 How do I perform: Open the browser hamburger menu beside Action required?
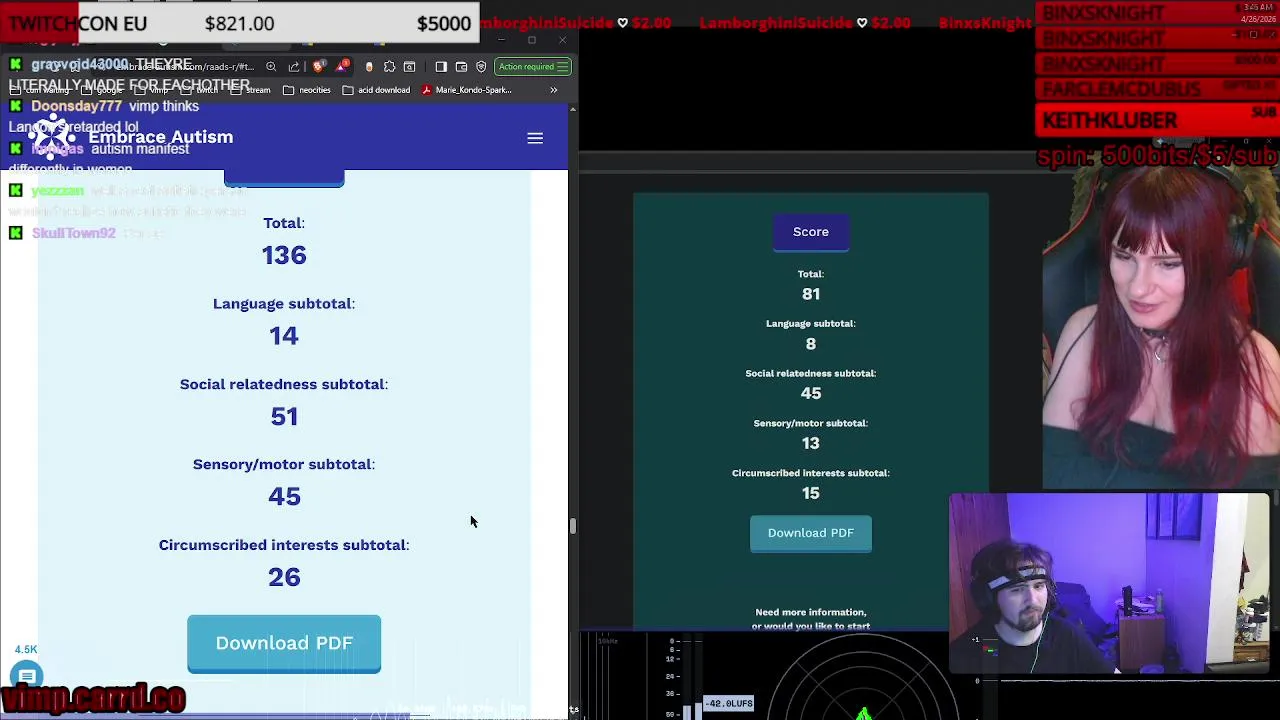[563, 67]
